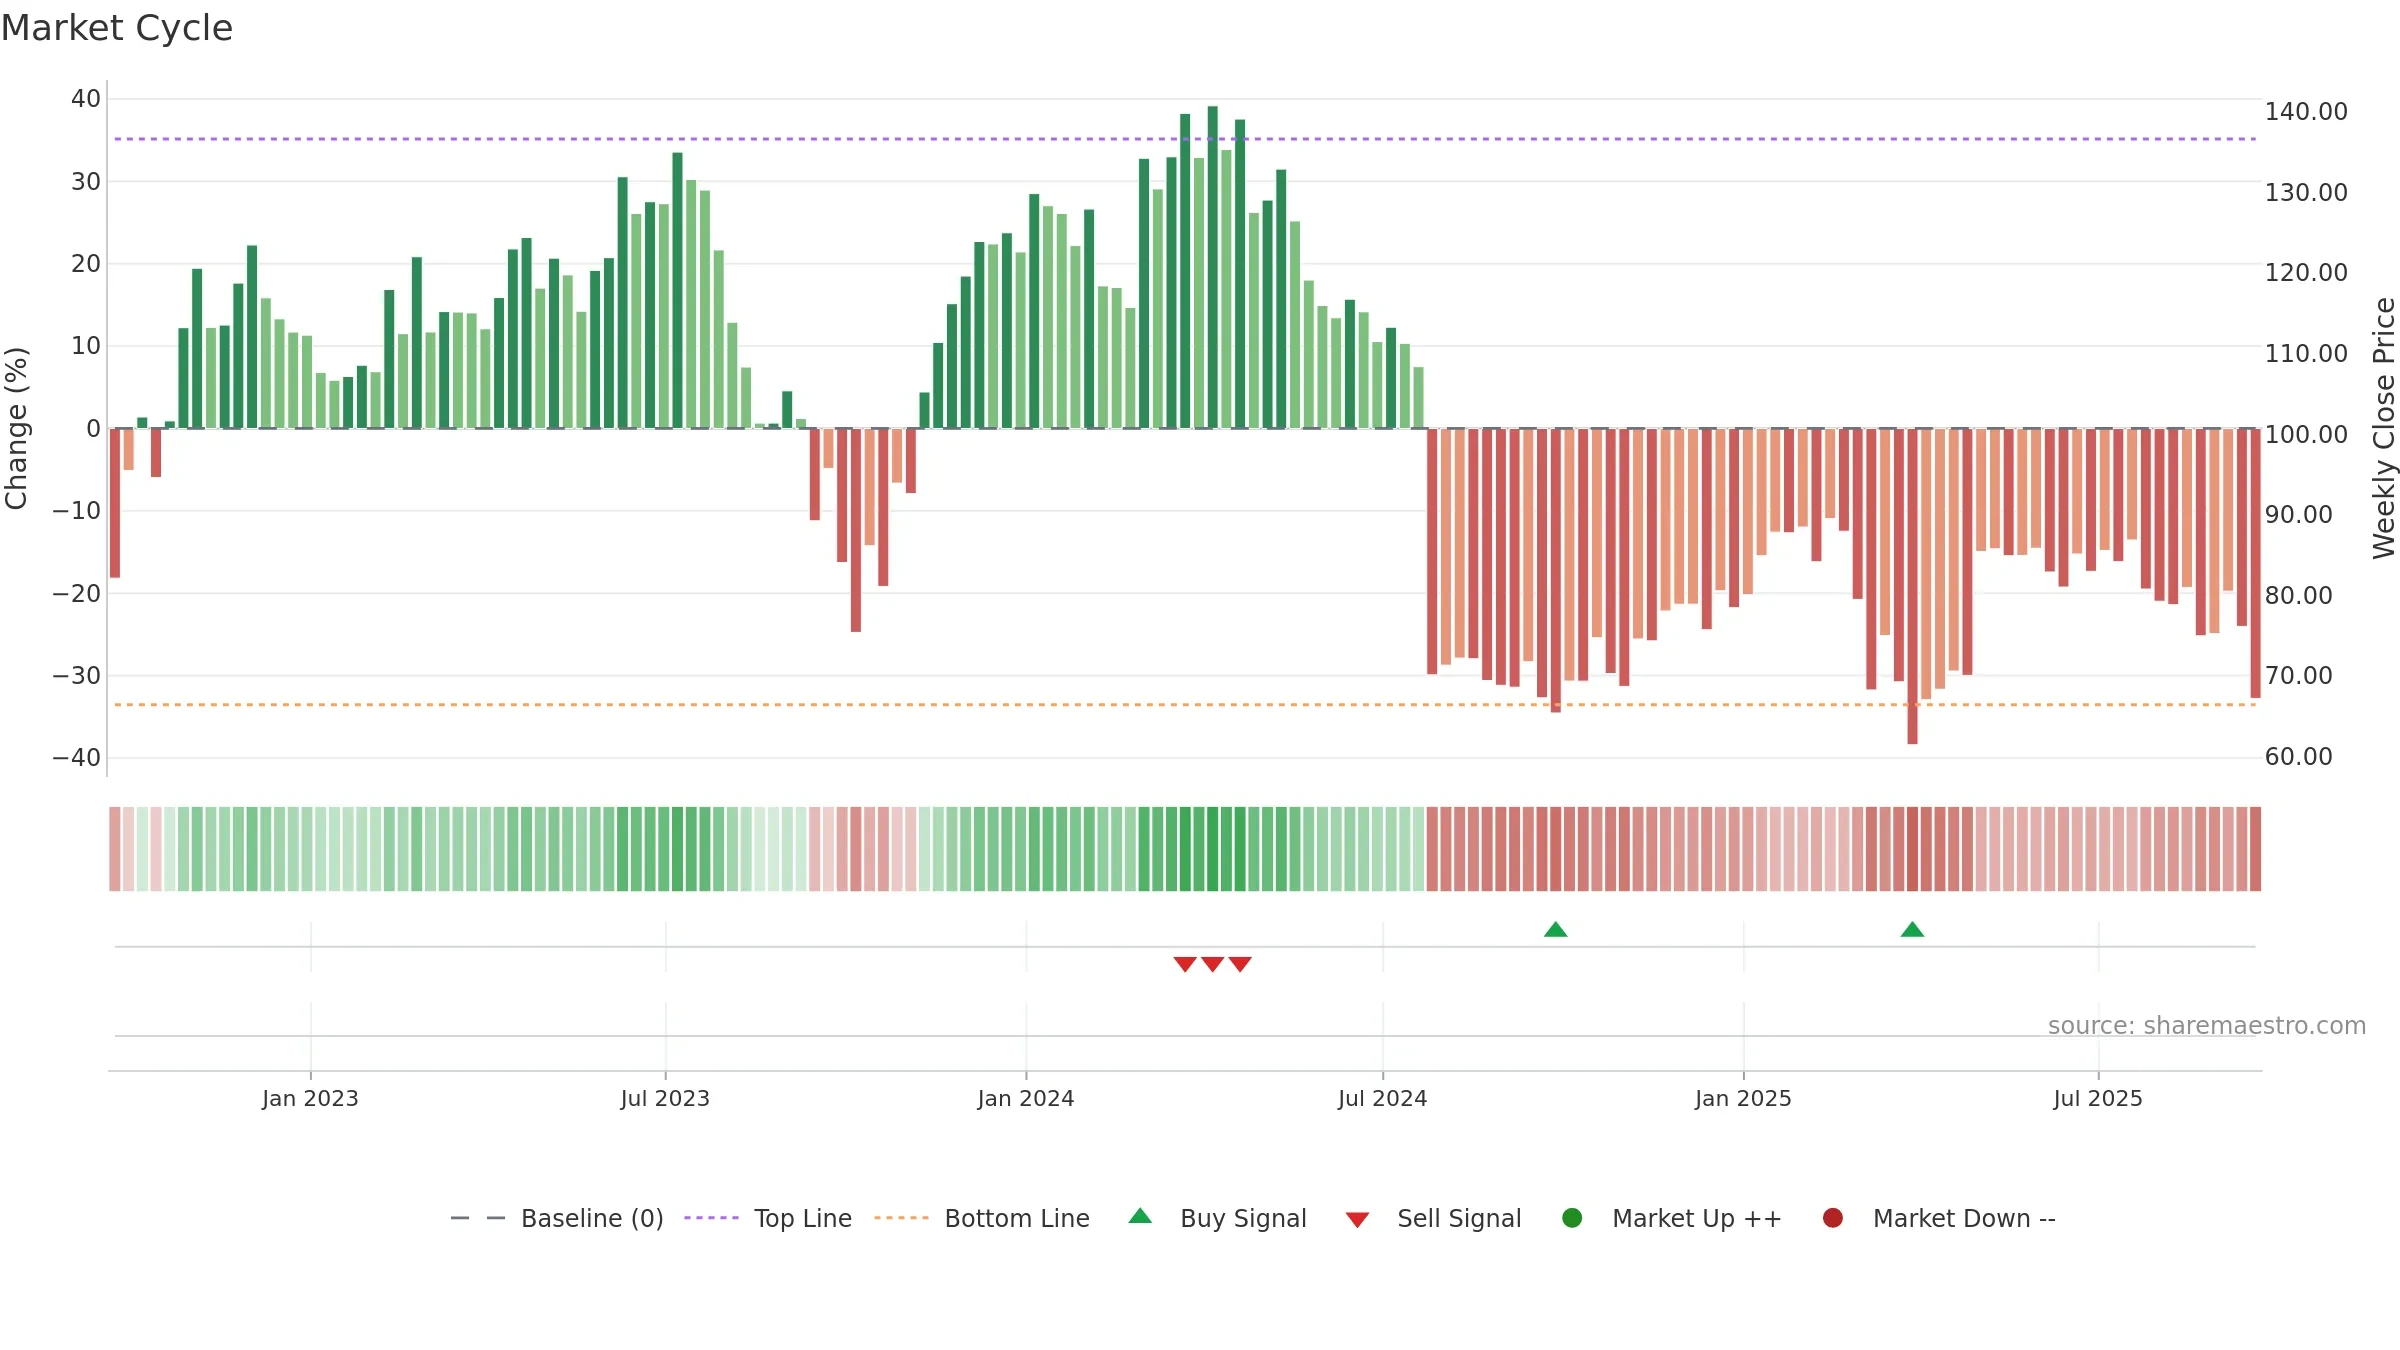Click the Buy Signal legend label
The height and width of the screenshot is (1350, 2400).
pos(1243,1218)
